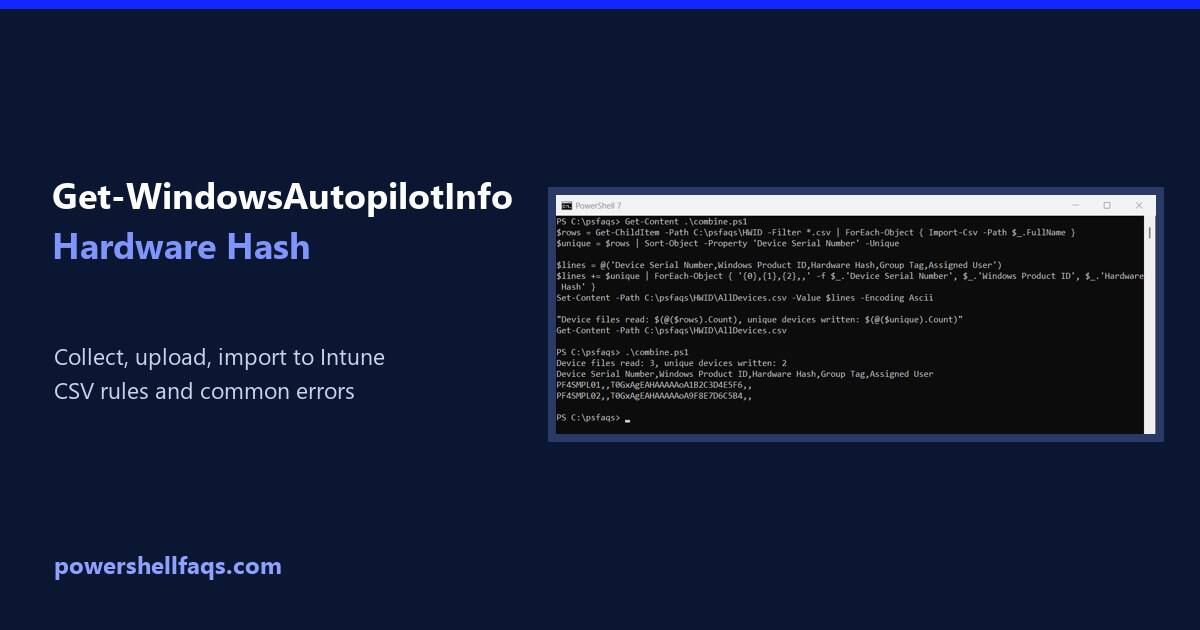This screenshot has height=630, width=1200.
Task: Click the line starting '$rows = Get-ChildItem'
Action: 816,232
